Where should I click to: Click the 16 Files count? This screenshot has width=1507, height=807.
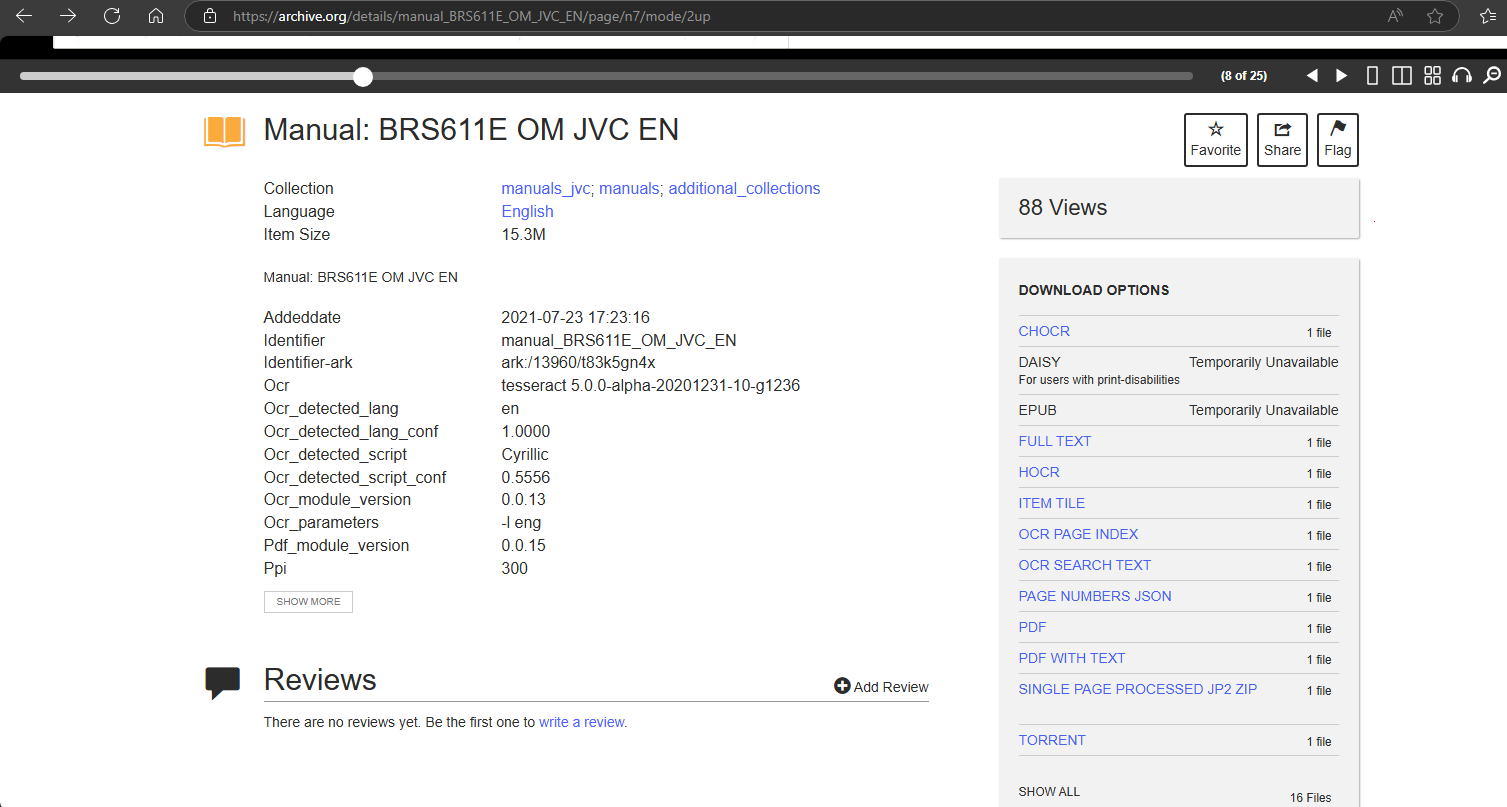click(x=1310, y=798)
